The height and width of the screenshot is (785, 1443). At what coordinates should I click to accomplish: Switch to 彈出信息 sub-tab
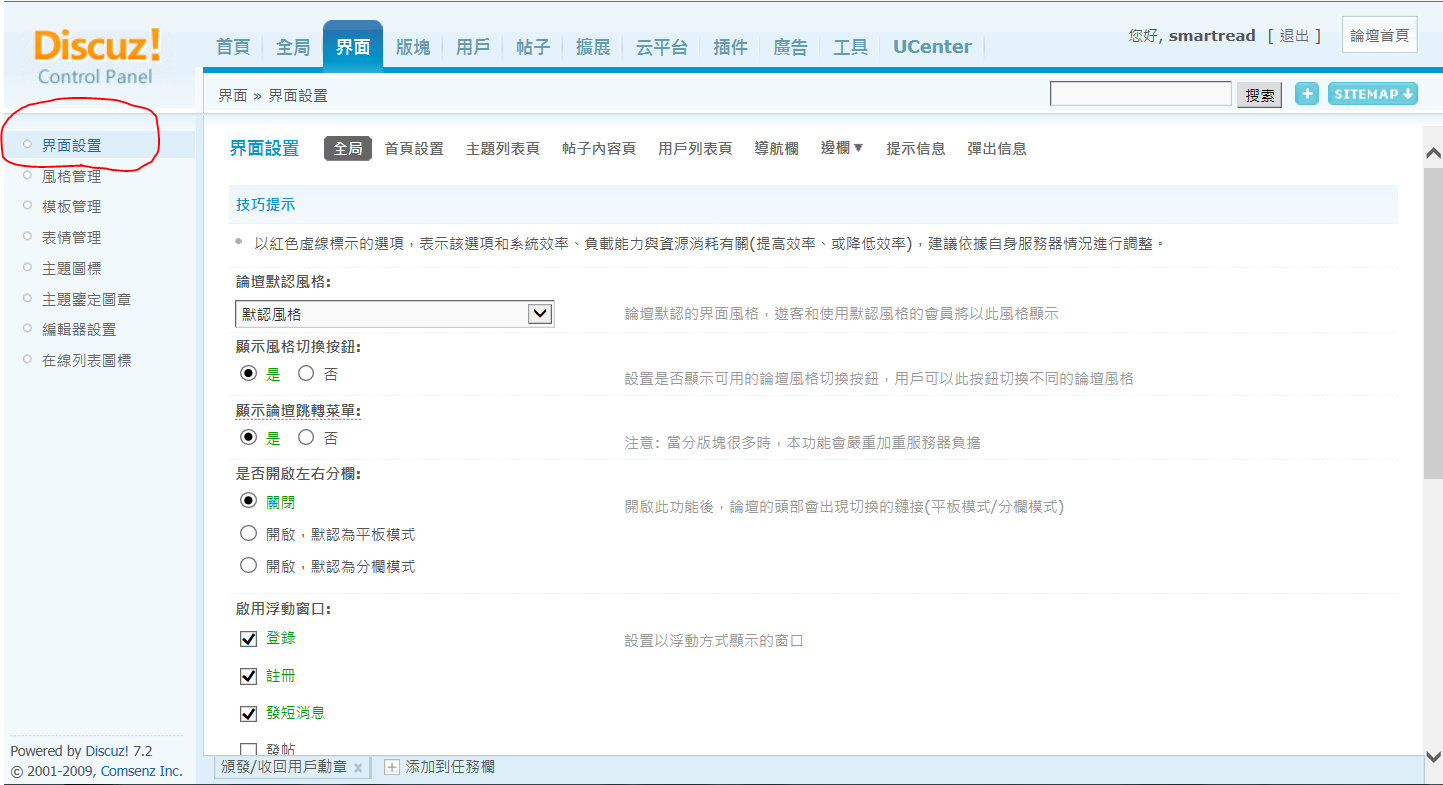[x=997, y=148]
